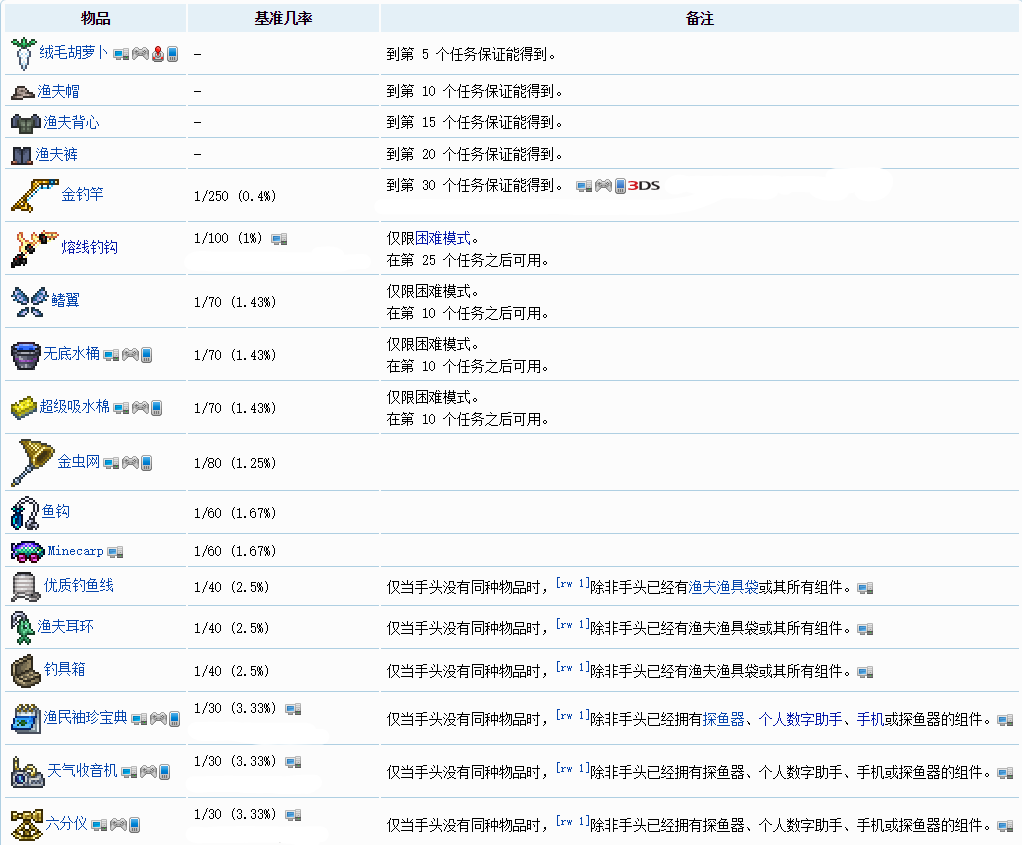Click mobile version icon beside 超级吸水棉
This screenshot has height=845, width=1022.
(x=156, y=408)
